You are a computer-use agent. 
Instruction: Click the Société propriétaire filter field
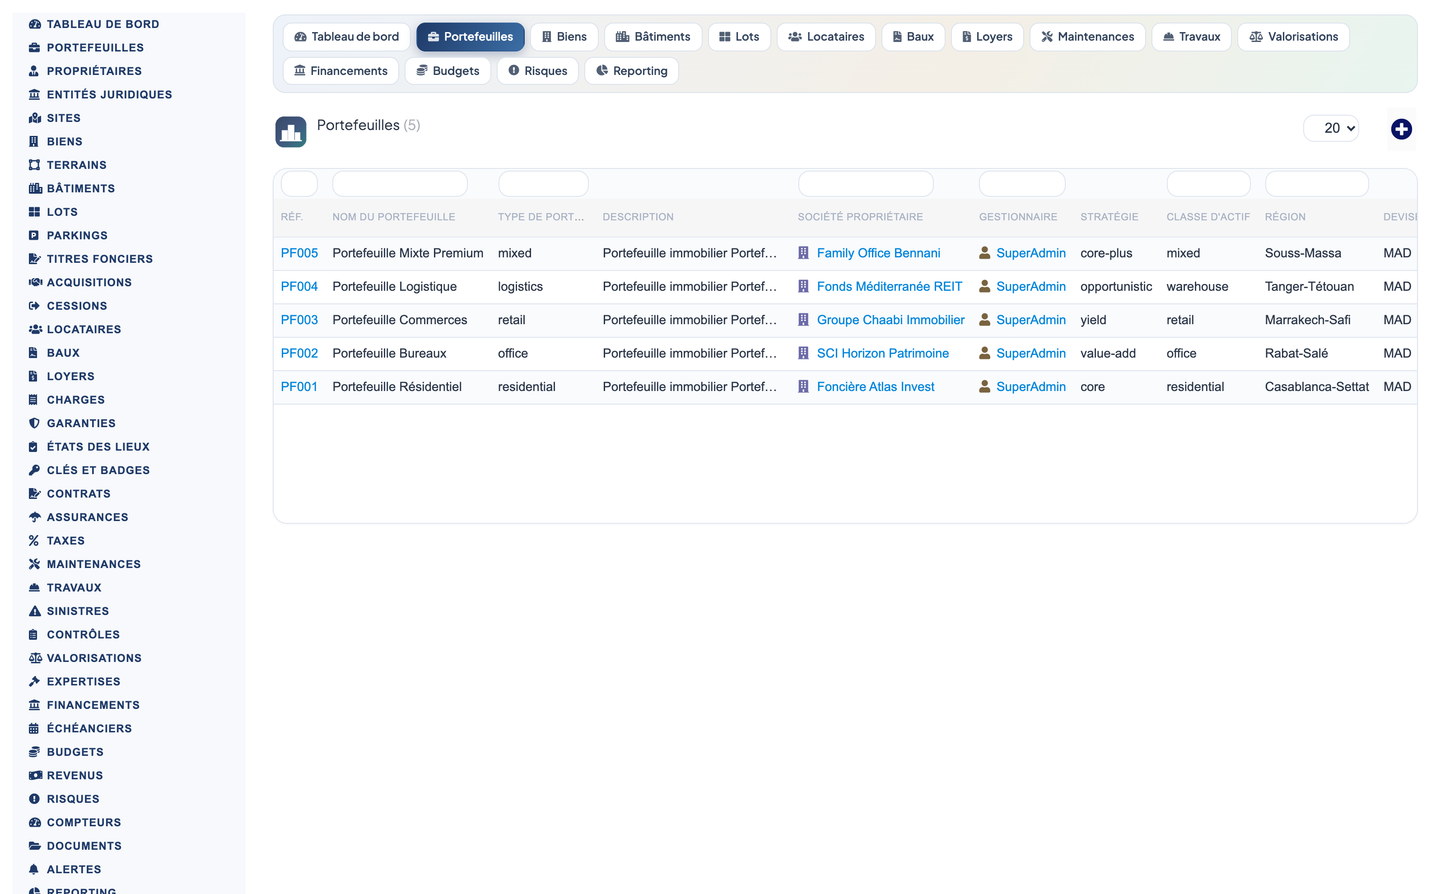click(866, 184)
